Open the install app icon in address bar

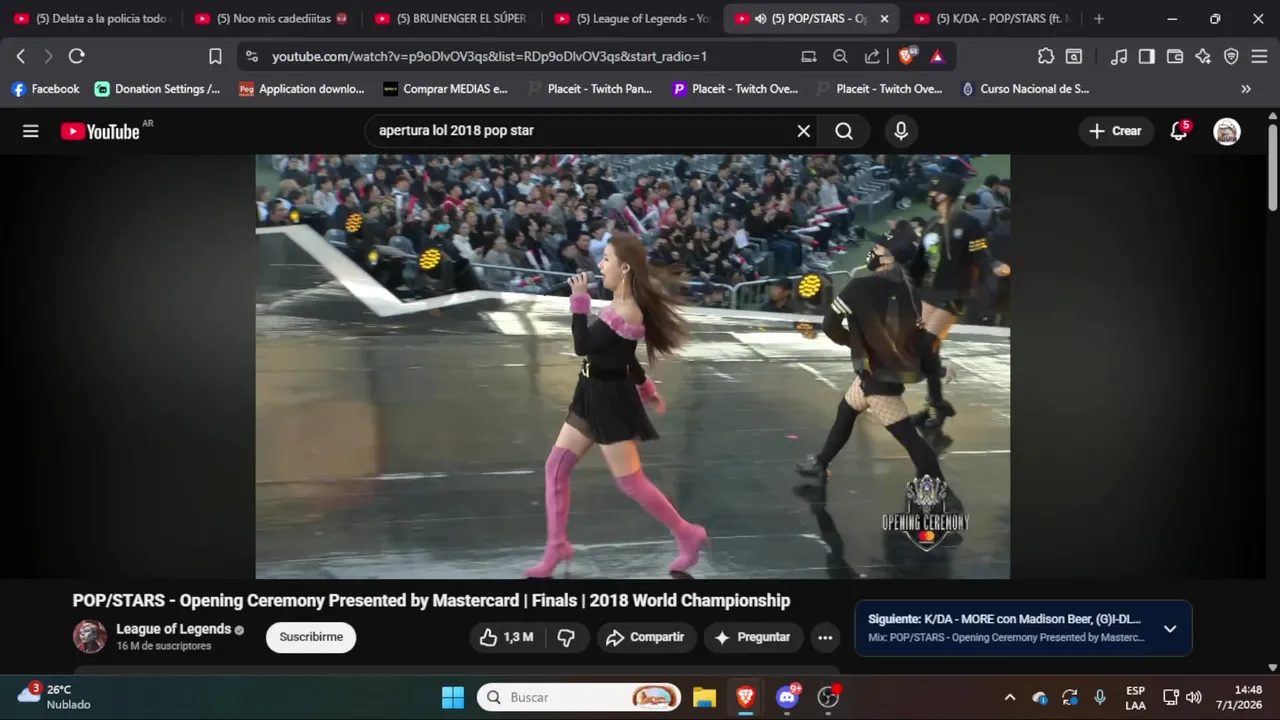point(808,56)
